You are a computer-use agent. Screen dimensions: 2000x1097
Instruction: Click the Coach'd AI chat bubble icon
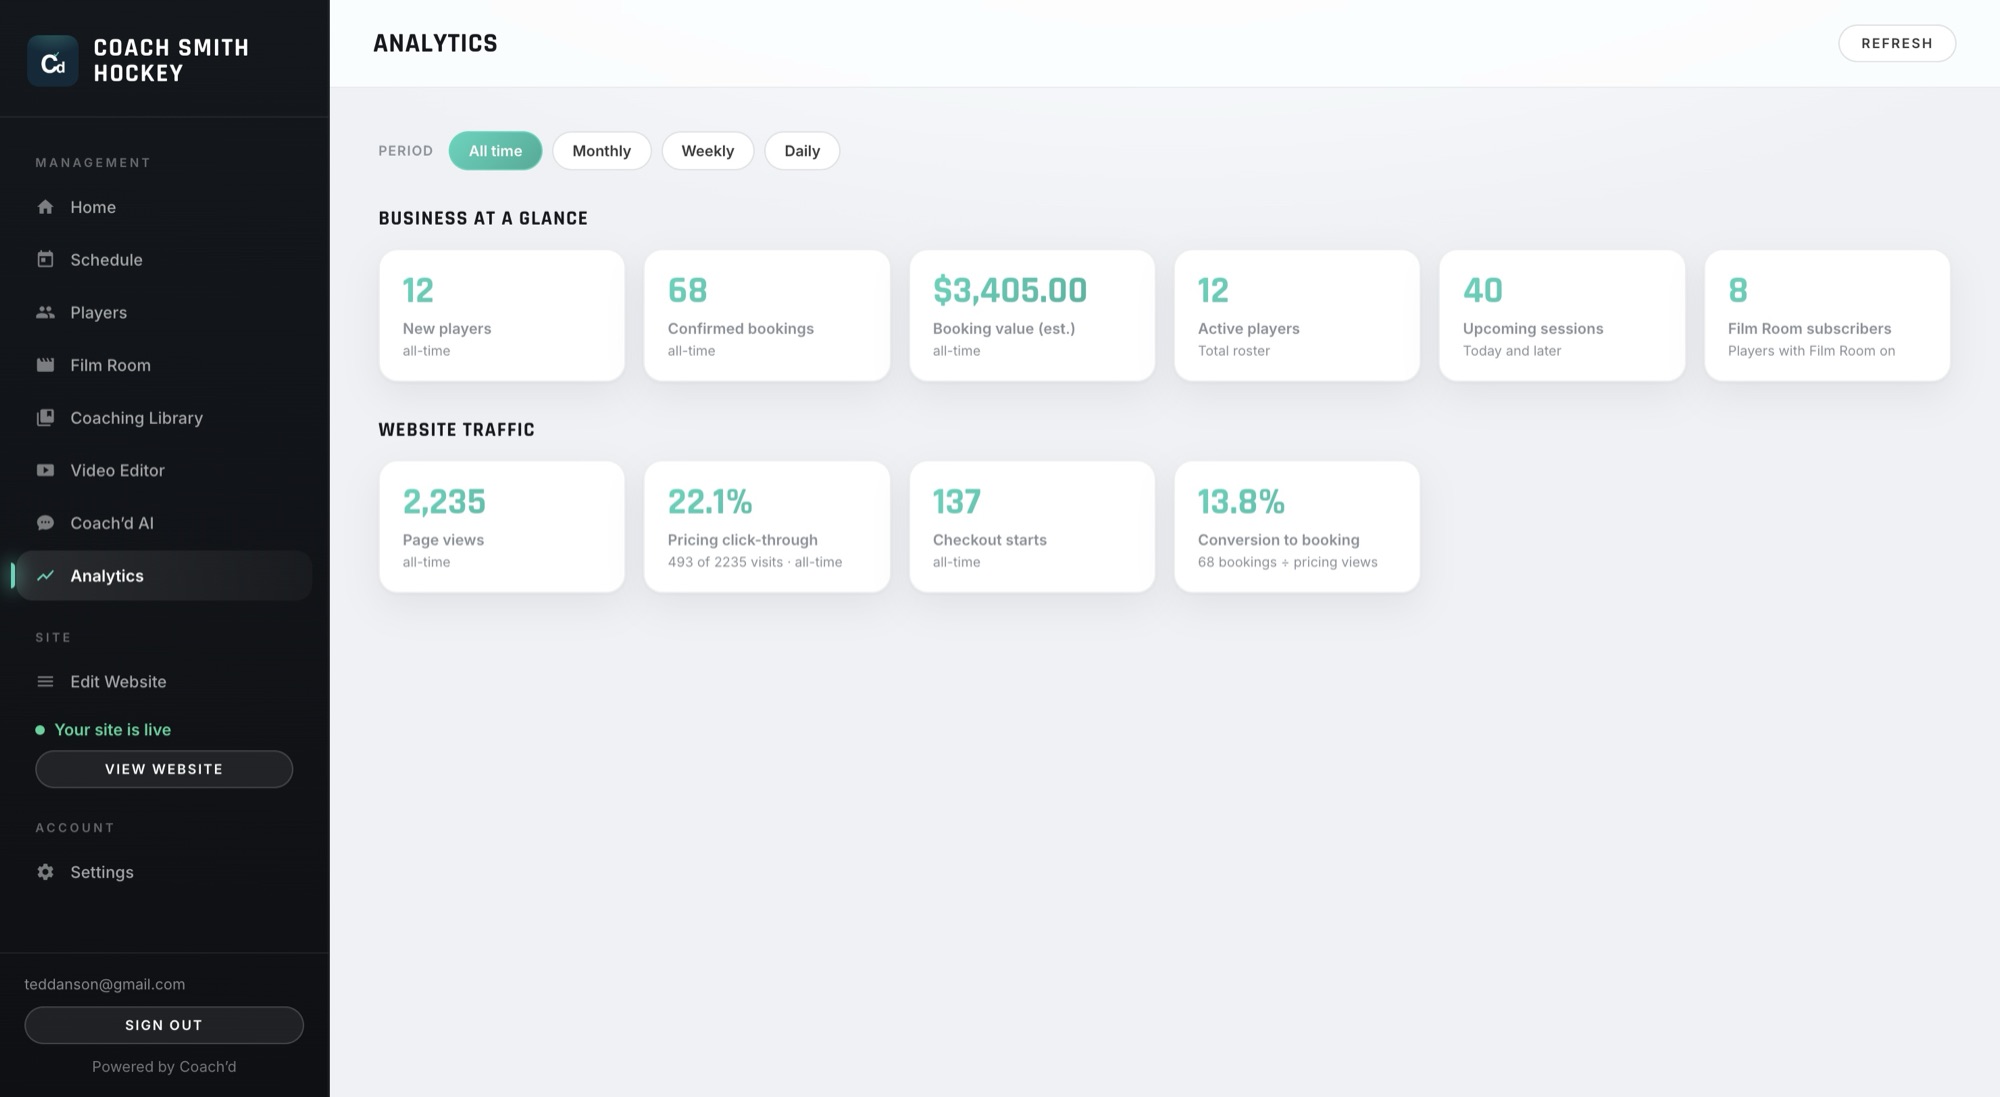45,523
